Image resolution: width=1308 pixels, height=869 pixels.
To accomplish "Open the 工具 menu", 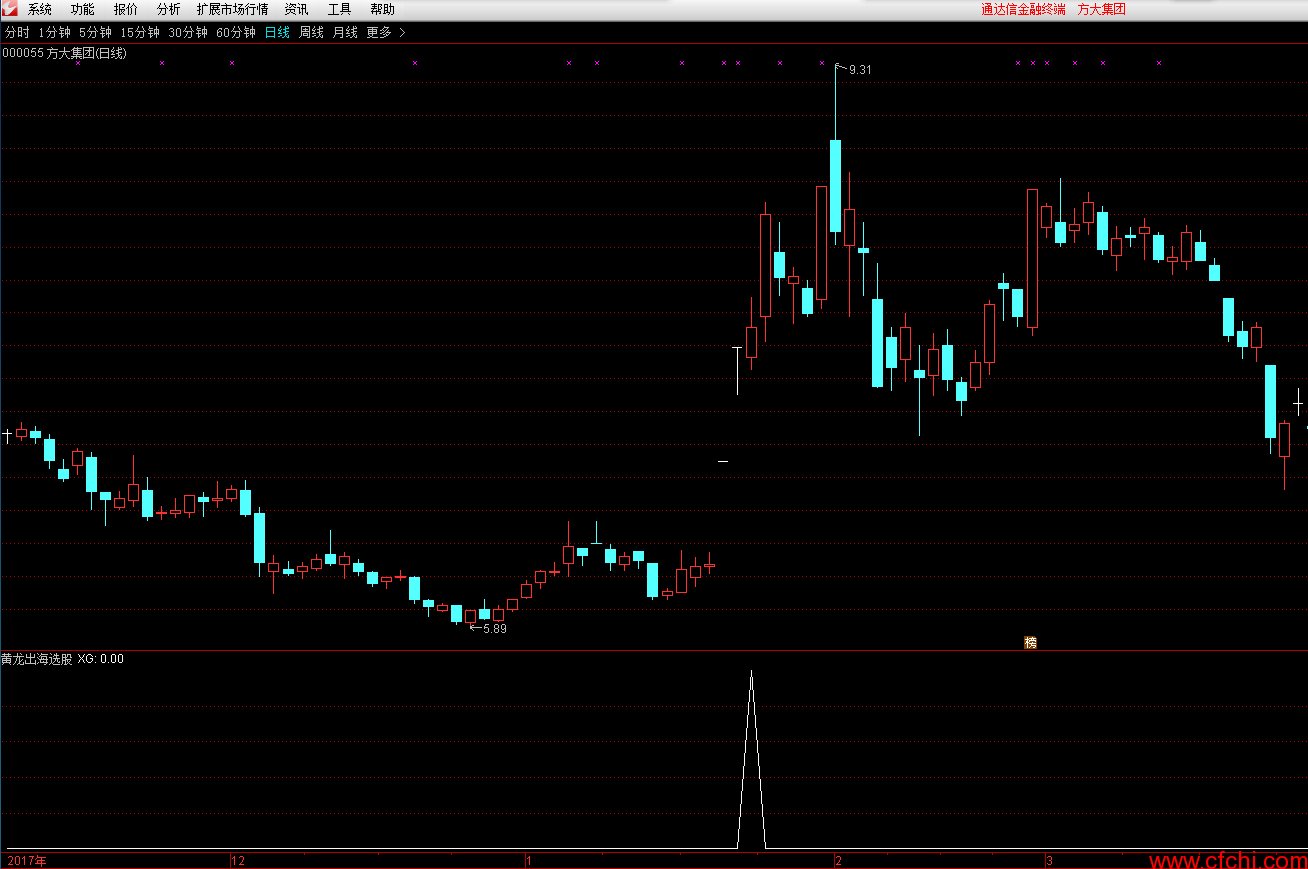I will [x=340, y=9].
